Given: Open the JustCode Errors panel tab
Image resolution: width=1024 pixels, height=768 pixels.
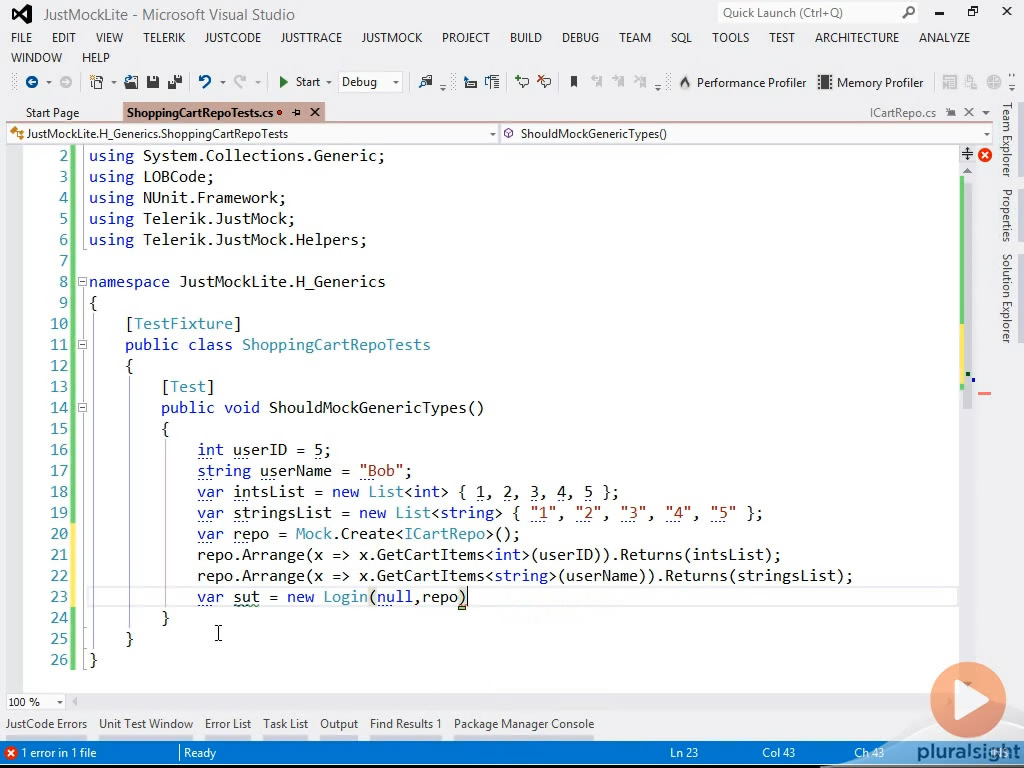Looking at the screenshot, I should point(46,724).
